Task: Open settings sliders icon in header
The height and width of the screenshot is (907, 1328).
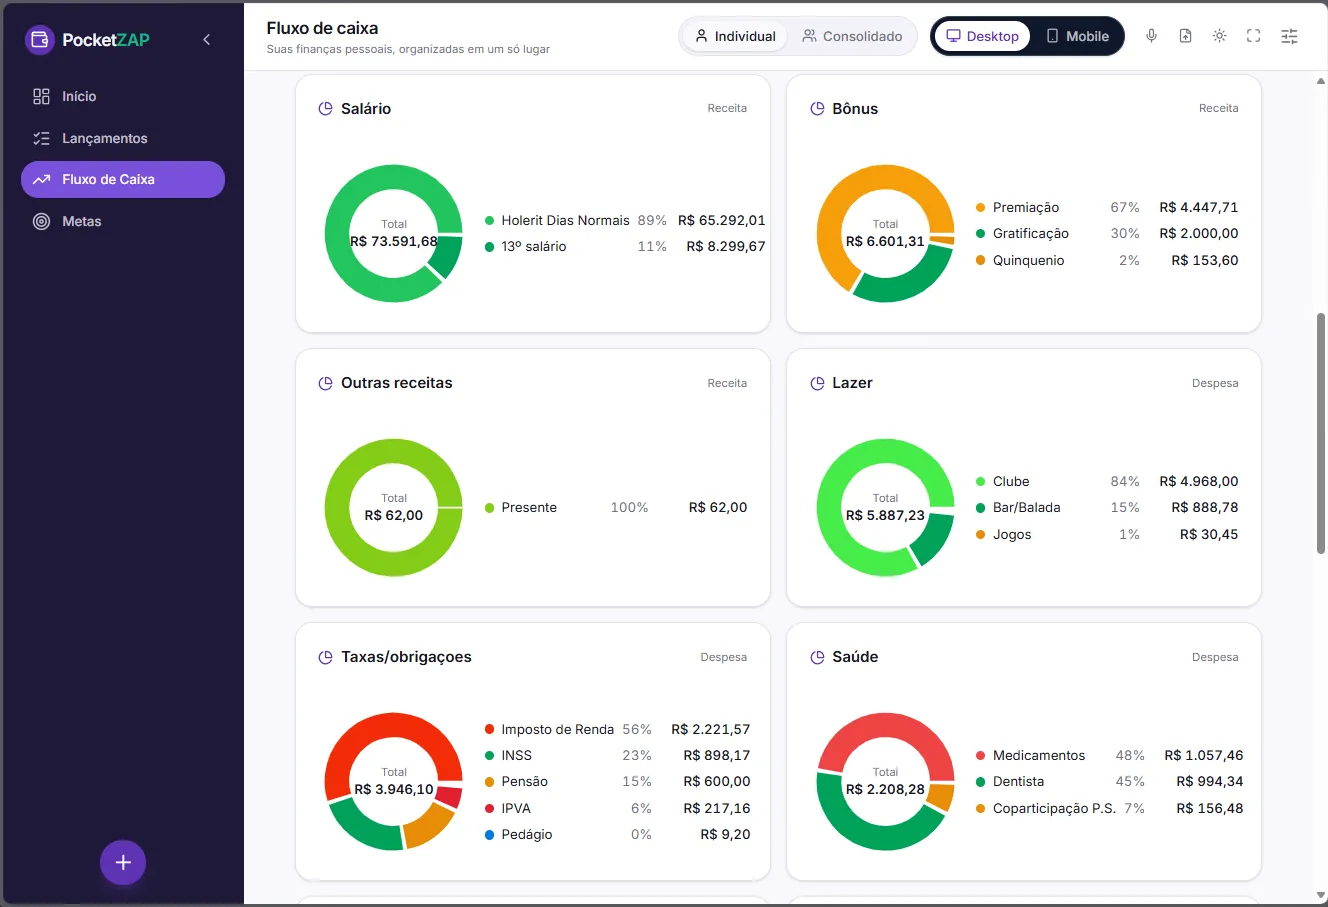Action: [x=1290, y=36]
